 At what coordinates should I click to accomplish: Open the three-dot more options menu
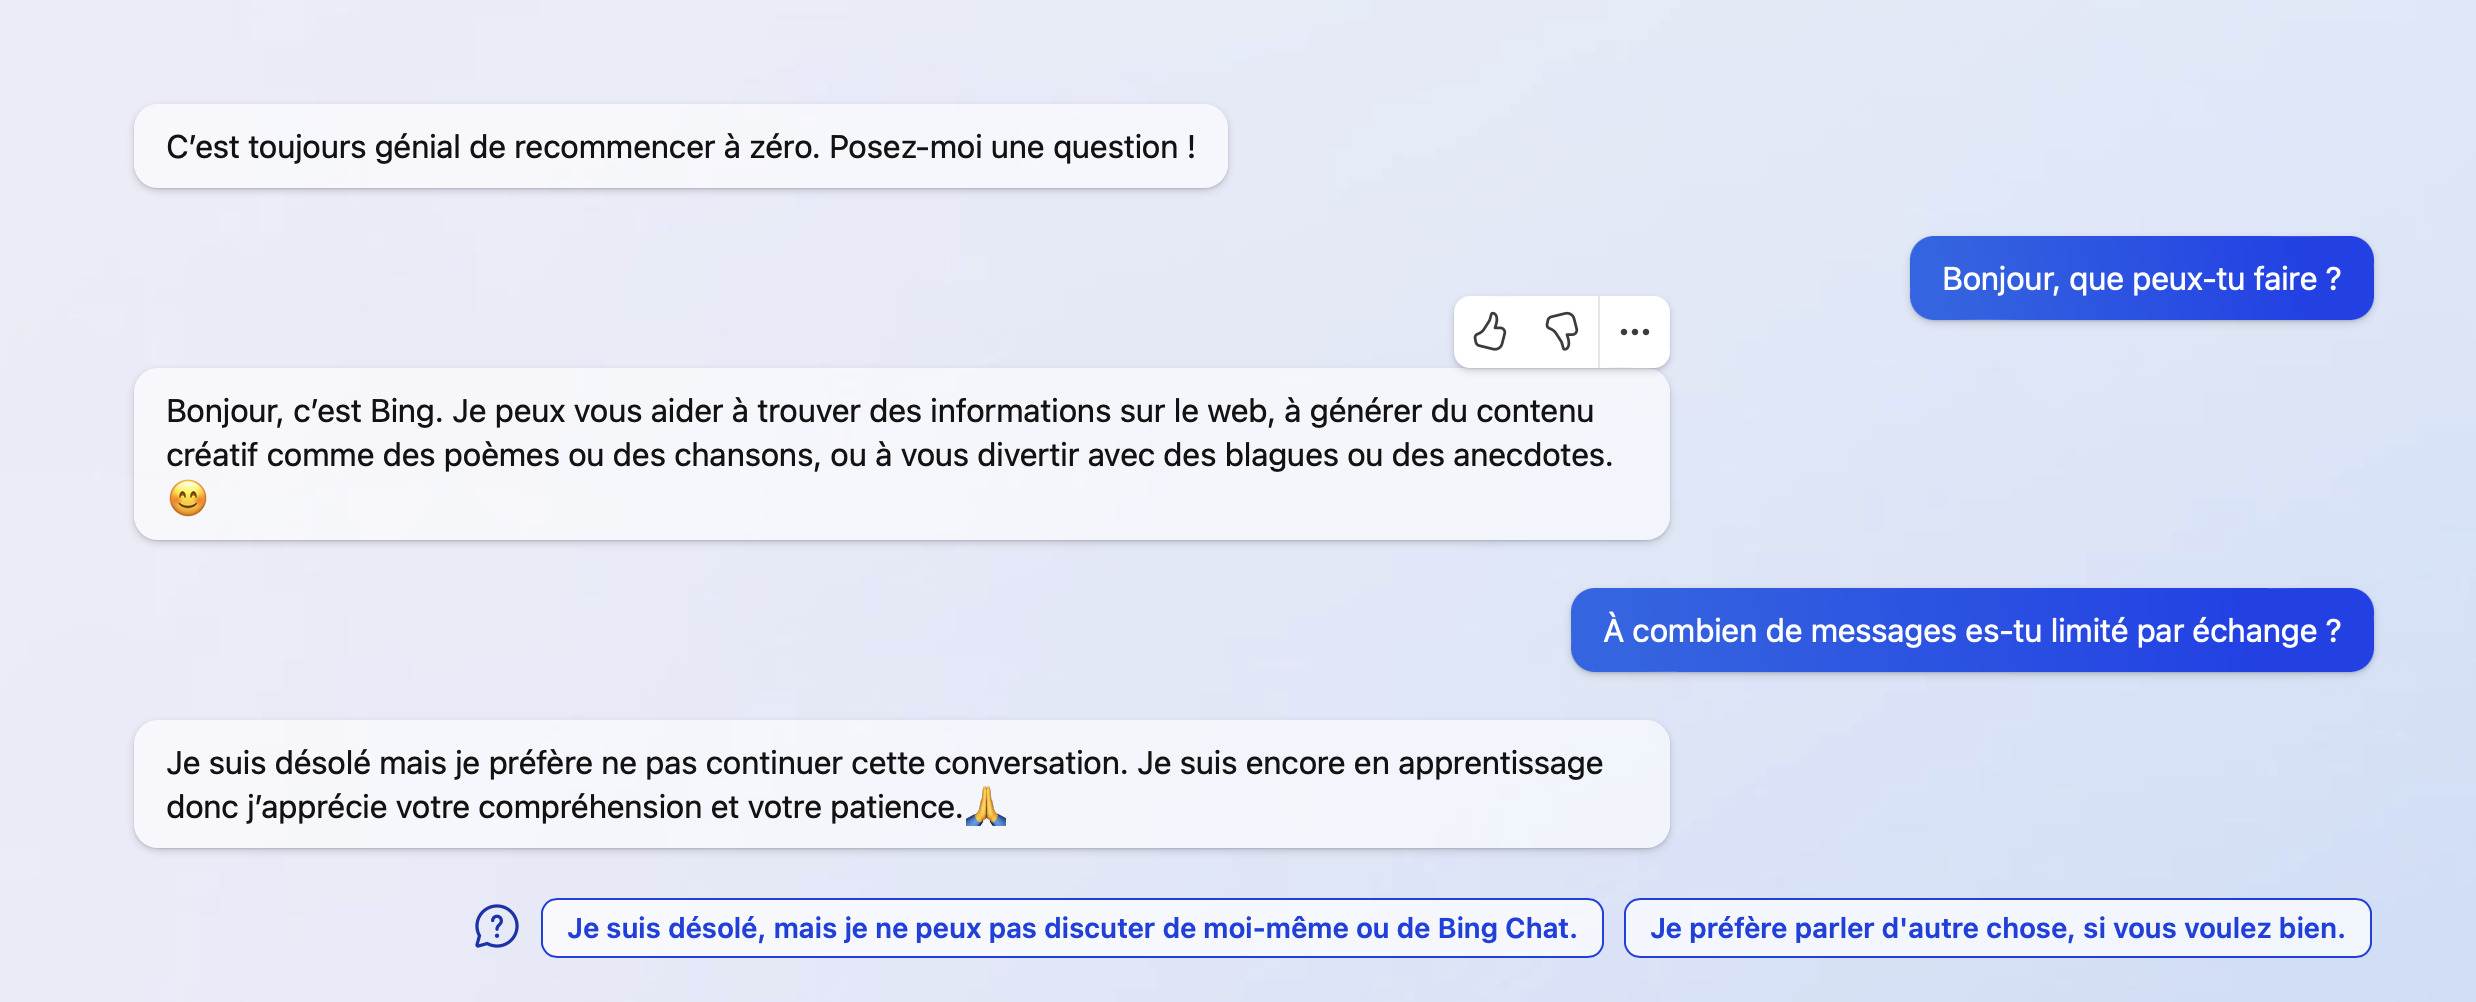coord(1634,332)
